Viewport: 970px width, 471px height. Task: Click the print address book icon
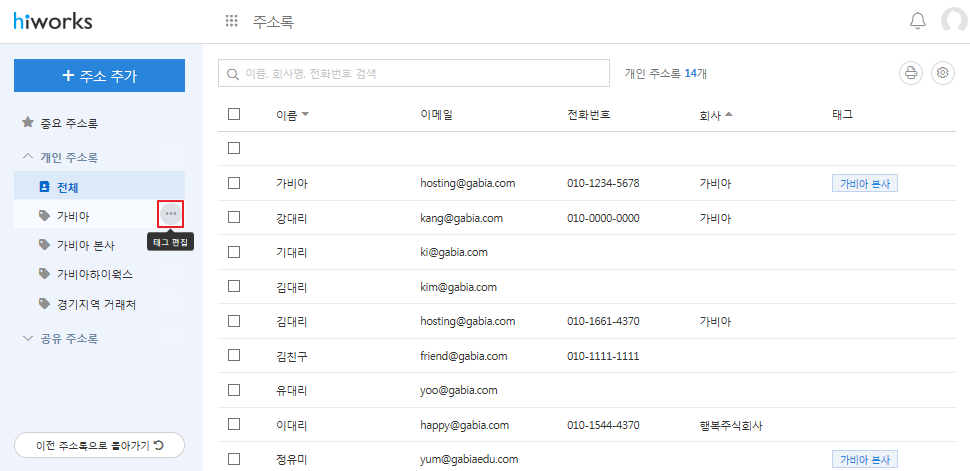tap(910, 73)
